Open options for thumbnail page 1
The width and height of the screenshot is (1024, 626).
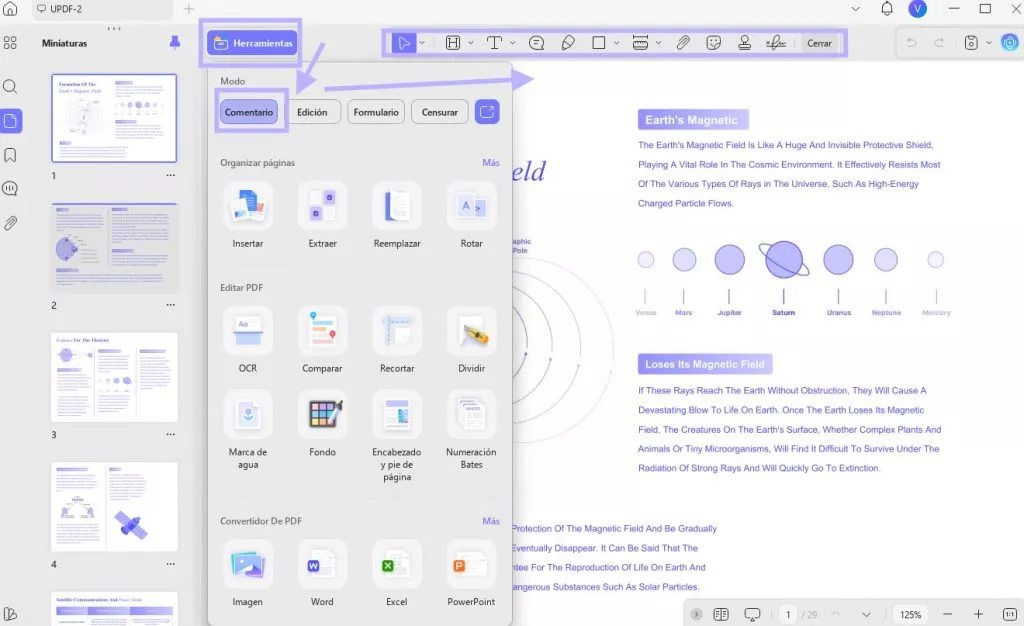(x=170, y=175)
